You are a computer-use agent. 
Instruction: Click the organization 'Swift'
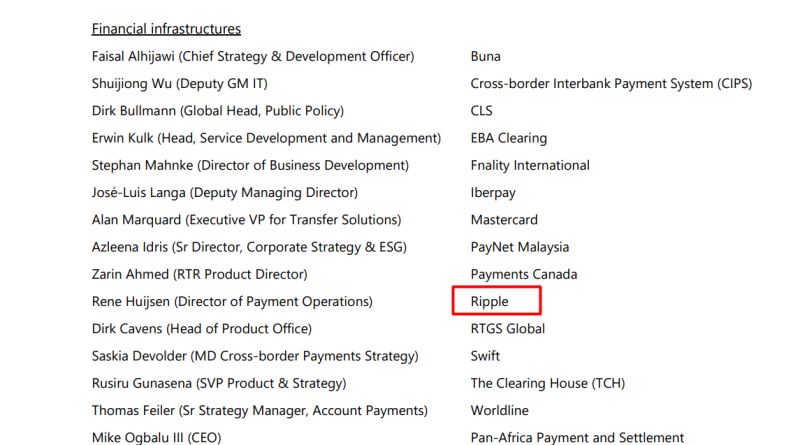click(x=485, y=356)
